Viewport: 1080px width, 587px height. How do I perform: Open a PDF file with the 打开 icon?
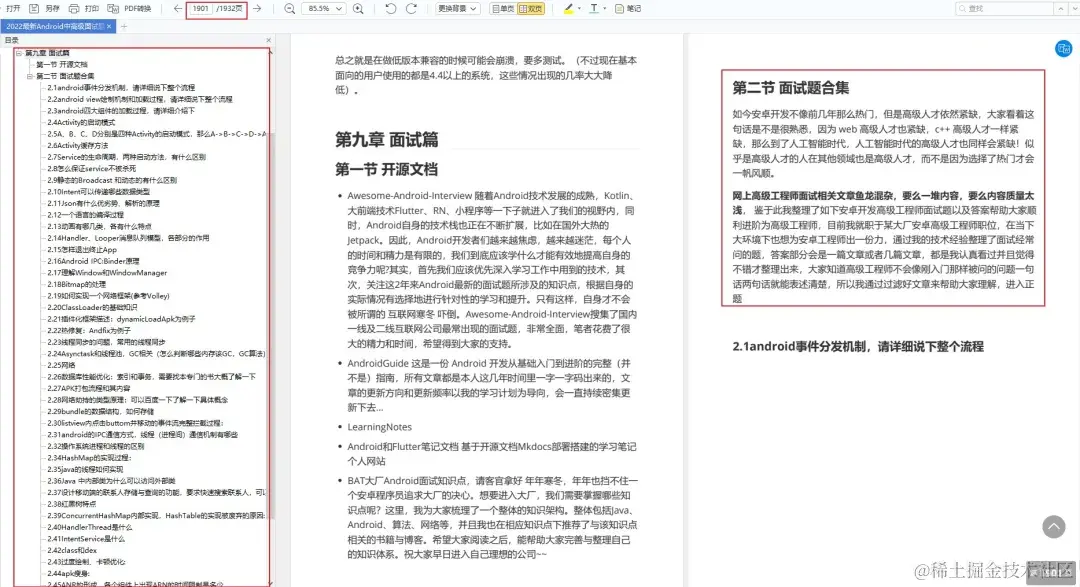12,10
